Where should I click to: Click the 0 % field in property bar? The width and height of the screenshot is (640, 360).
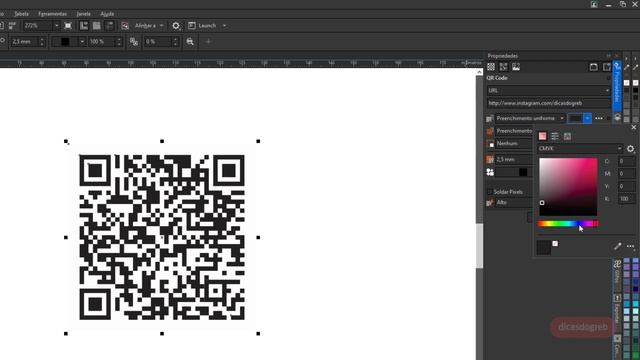pyautogui.click(x=158, y=42)
